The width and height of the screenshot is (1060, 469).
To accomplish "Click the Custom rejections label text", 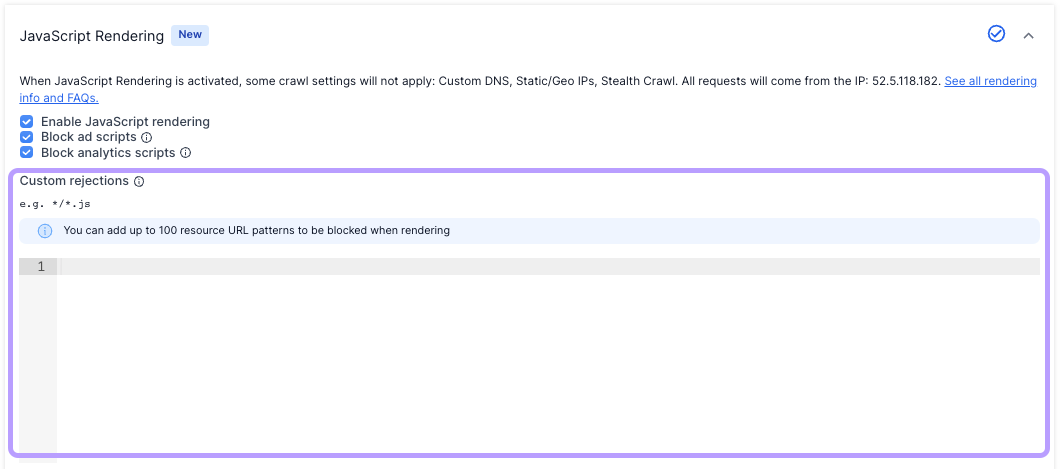I will [74, 181].
